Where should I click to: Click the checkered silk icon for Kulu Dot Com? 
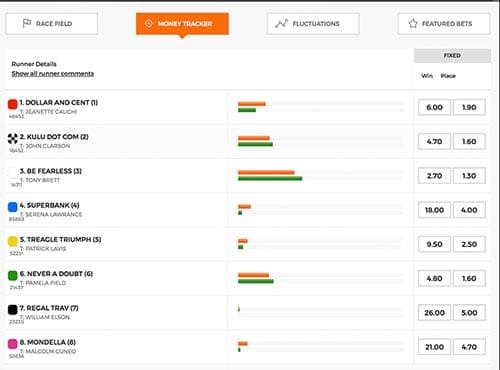(x=13, y=139)
